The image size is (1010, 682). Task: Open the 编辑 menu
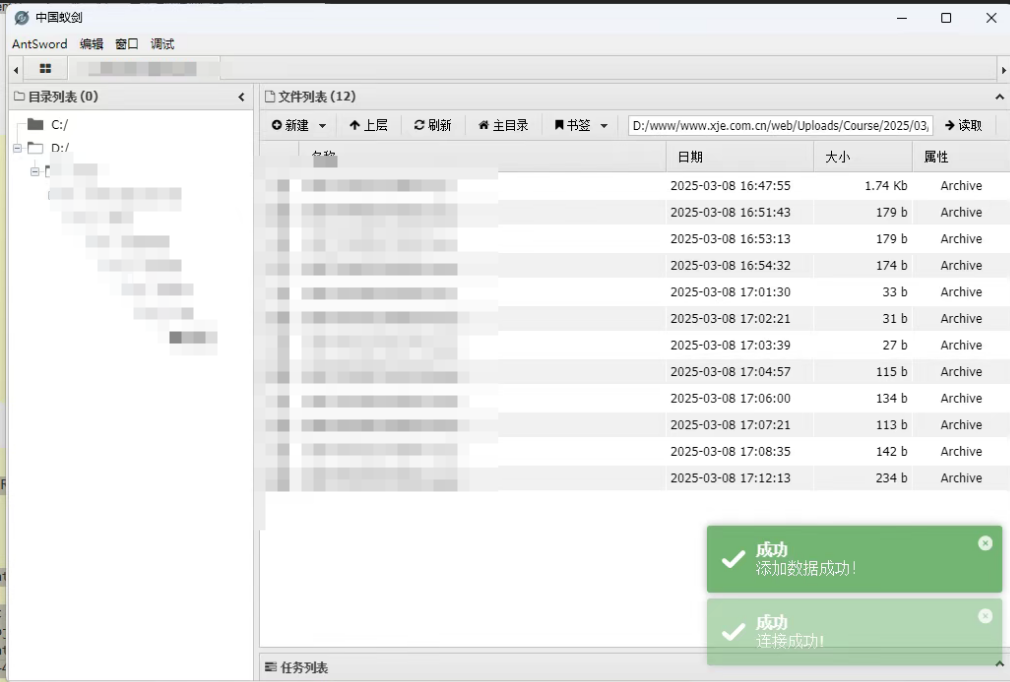coord(91,44)
